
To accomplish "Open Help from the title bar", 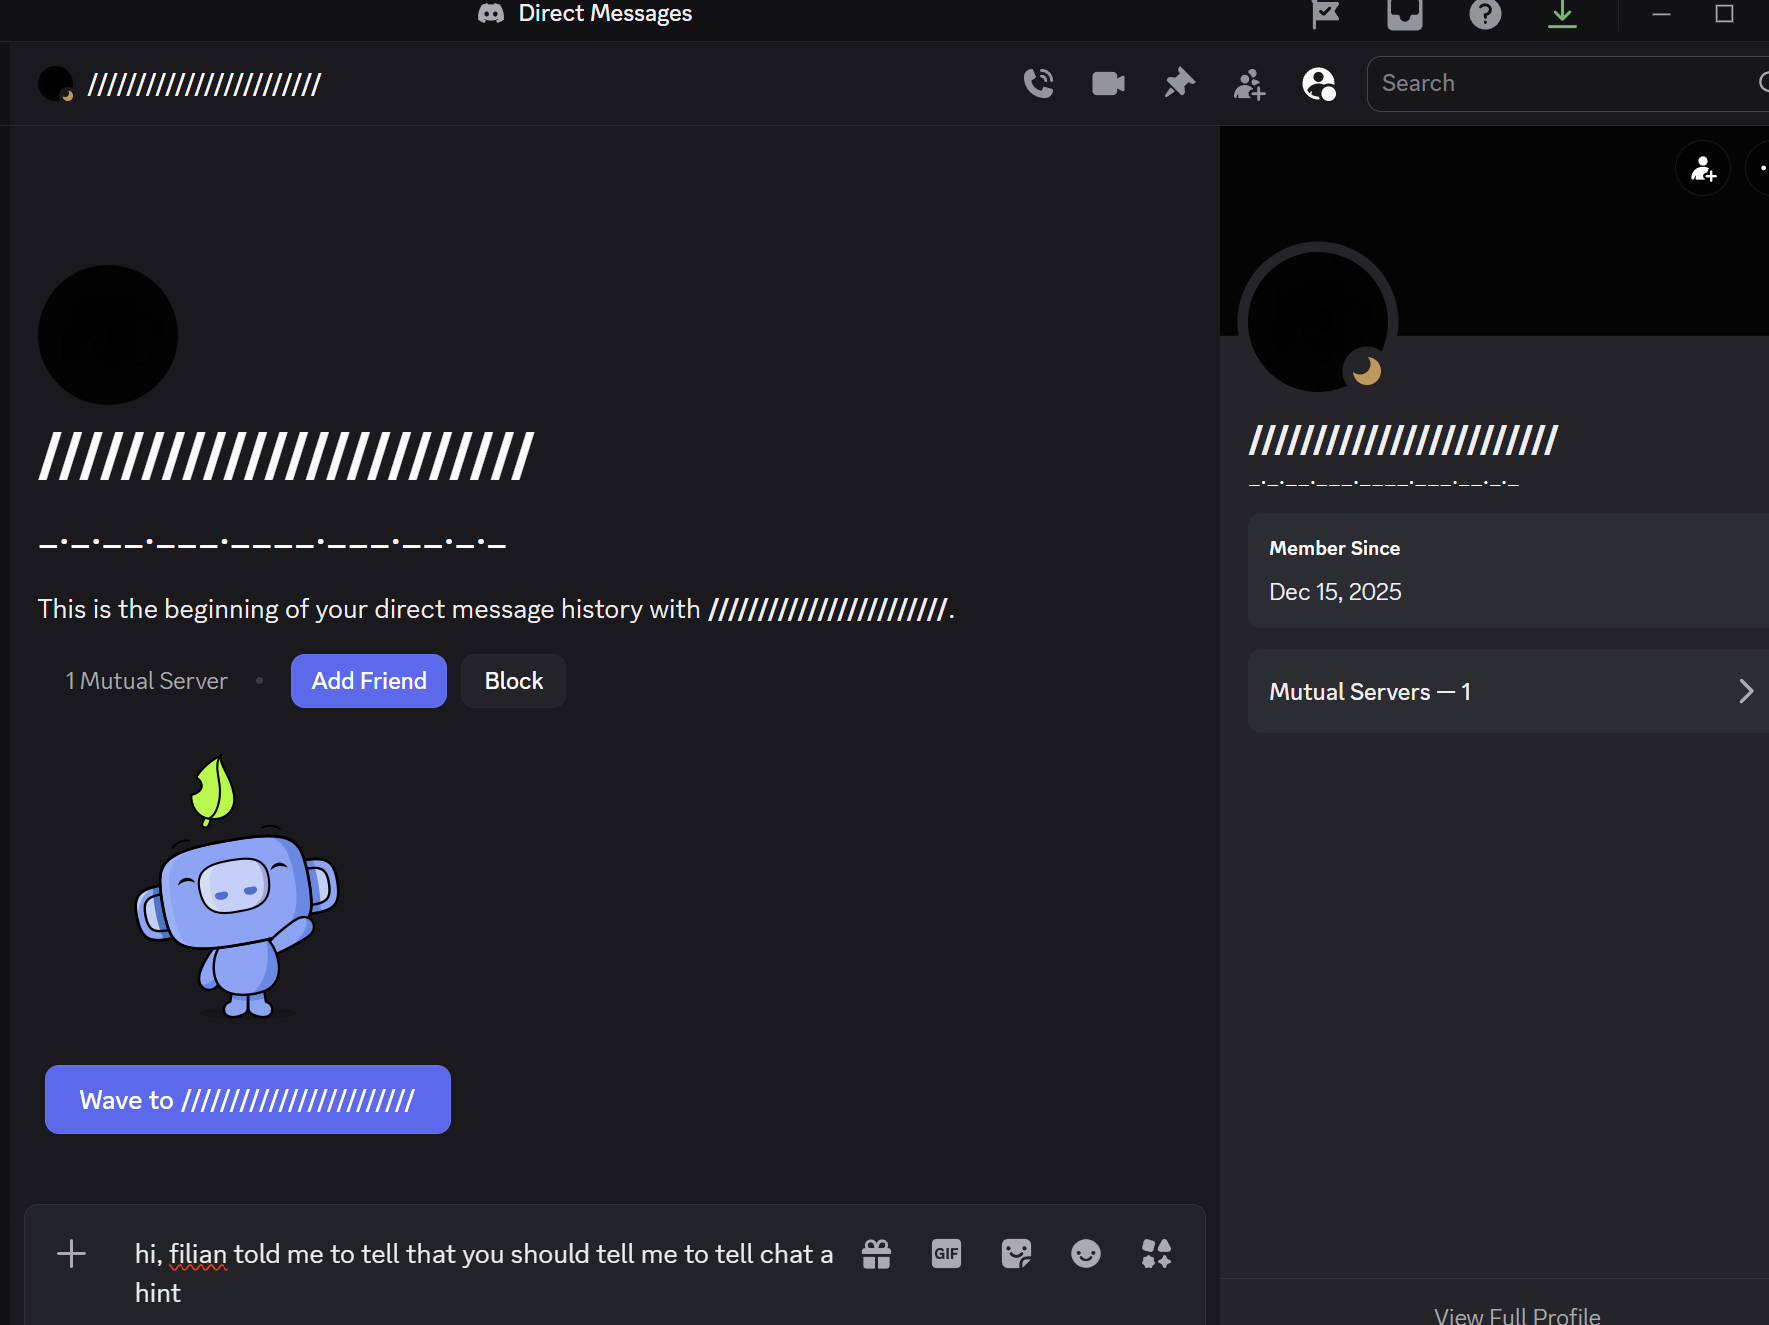I will 1485,14.
